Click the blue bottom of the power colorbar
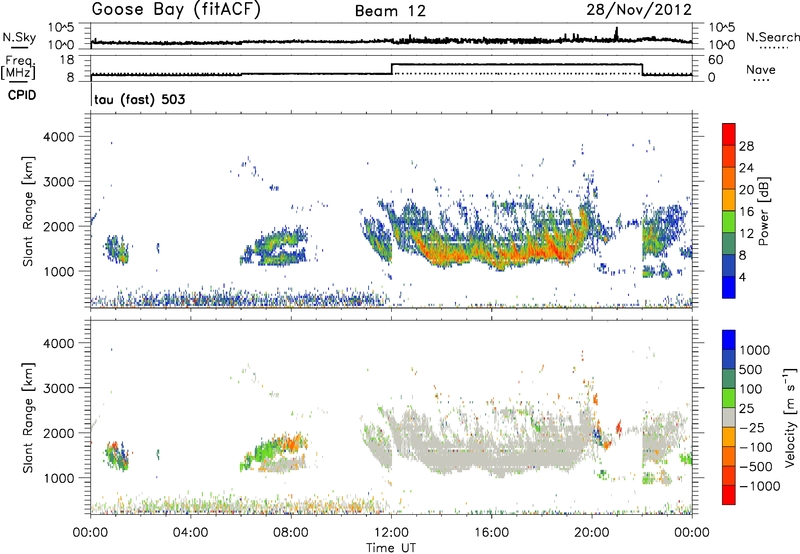 729,289
